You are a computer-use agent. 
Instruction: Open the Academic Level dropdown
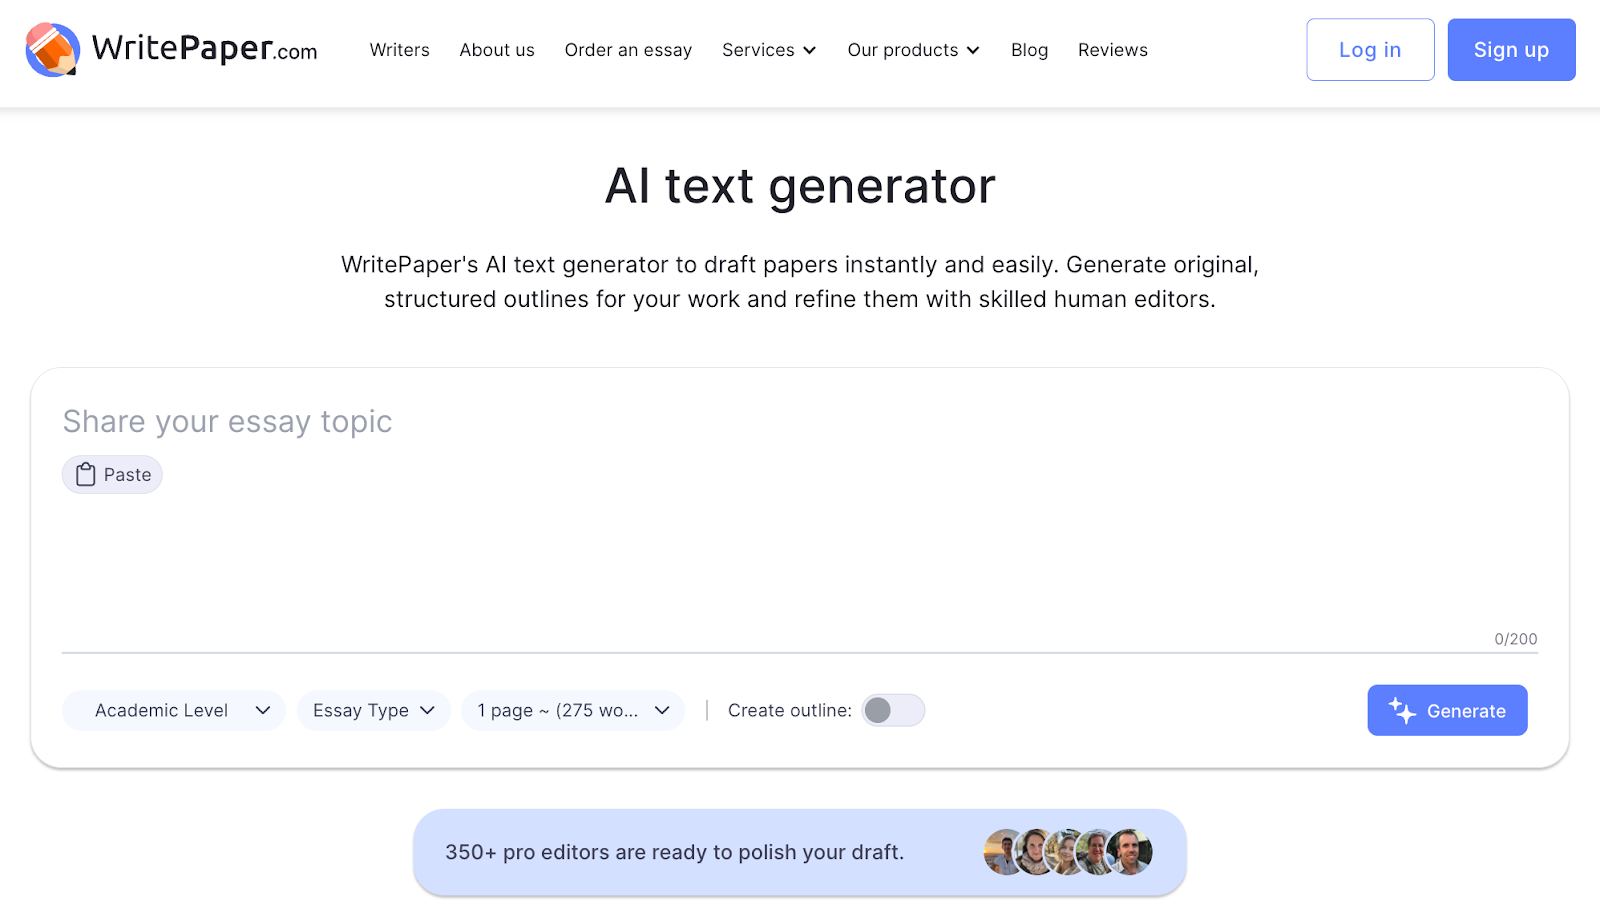pyautogui.click(x=174, y=711)
